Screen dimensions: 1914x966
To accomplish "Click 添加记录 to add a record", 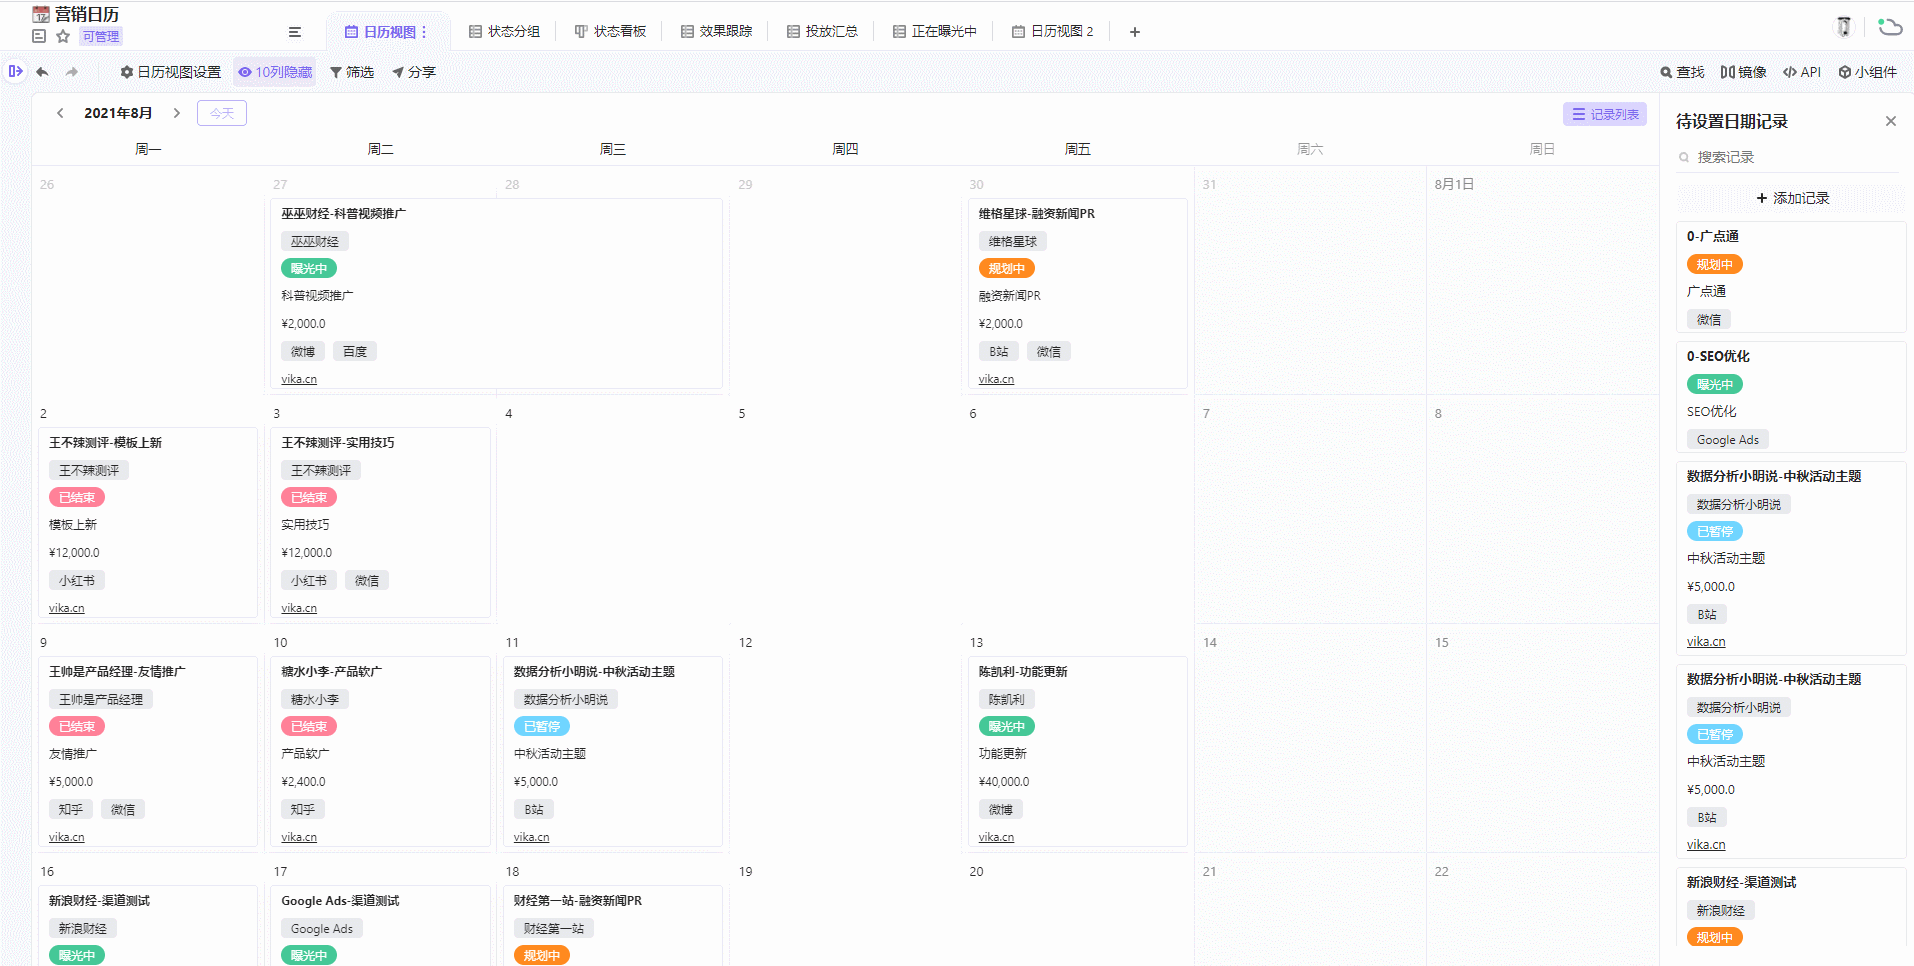I will point(1792,198).
